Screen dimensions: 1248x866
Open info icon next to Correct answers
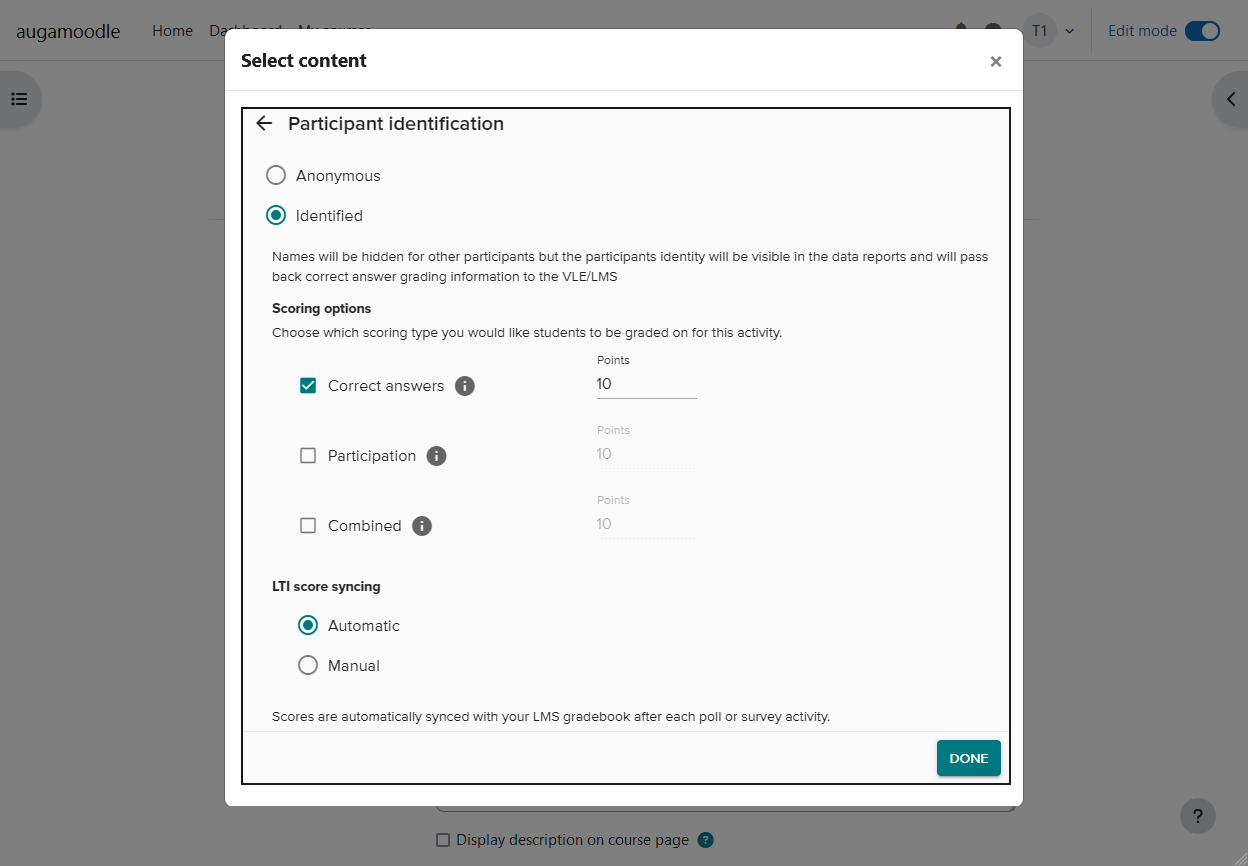pyautogui.click(x=465, y=386)
